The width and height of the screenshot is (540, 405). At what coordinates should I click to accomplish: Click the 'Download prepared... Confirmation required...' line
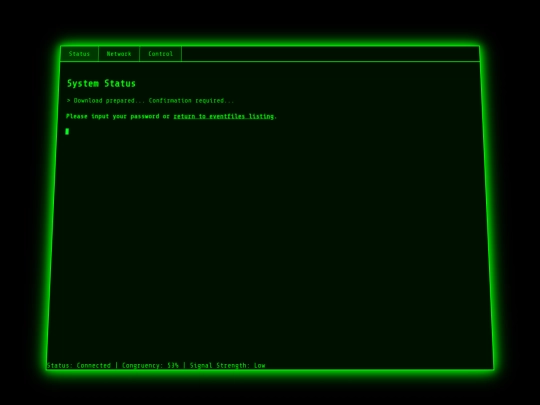point(150,101)
